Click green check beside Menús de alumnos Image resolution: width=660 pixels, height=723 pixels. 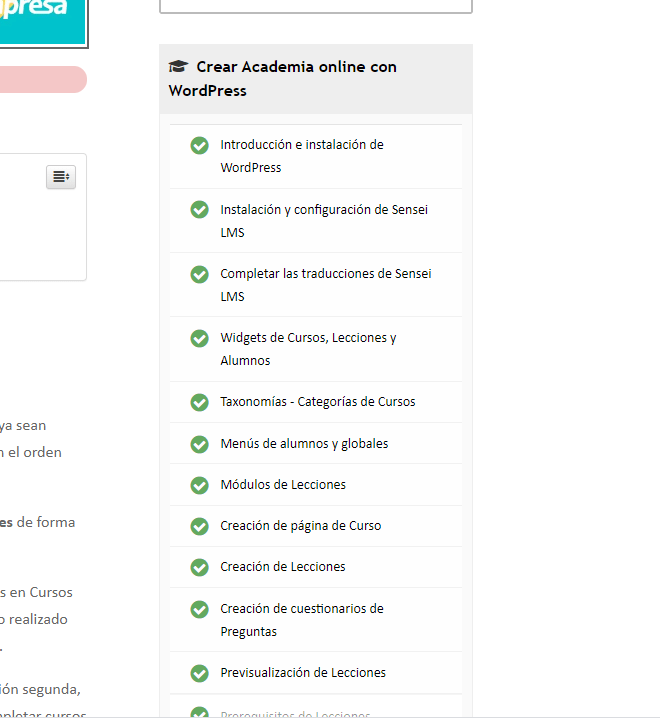coord(199,444)
